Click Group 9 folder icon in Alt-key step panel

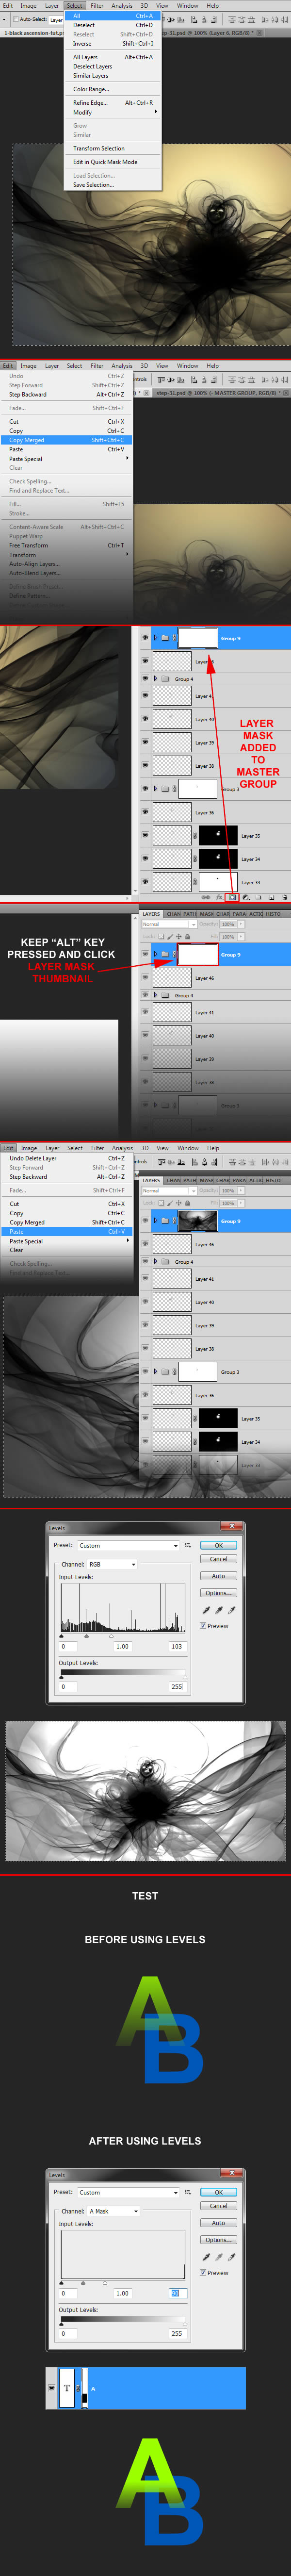click(x=165, y=954)
